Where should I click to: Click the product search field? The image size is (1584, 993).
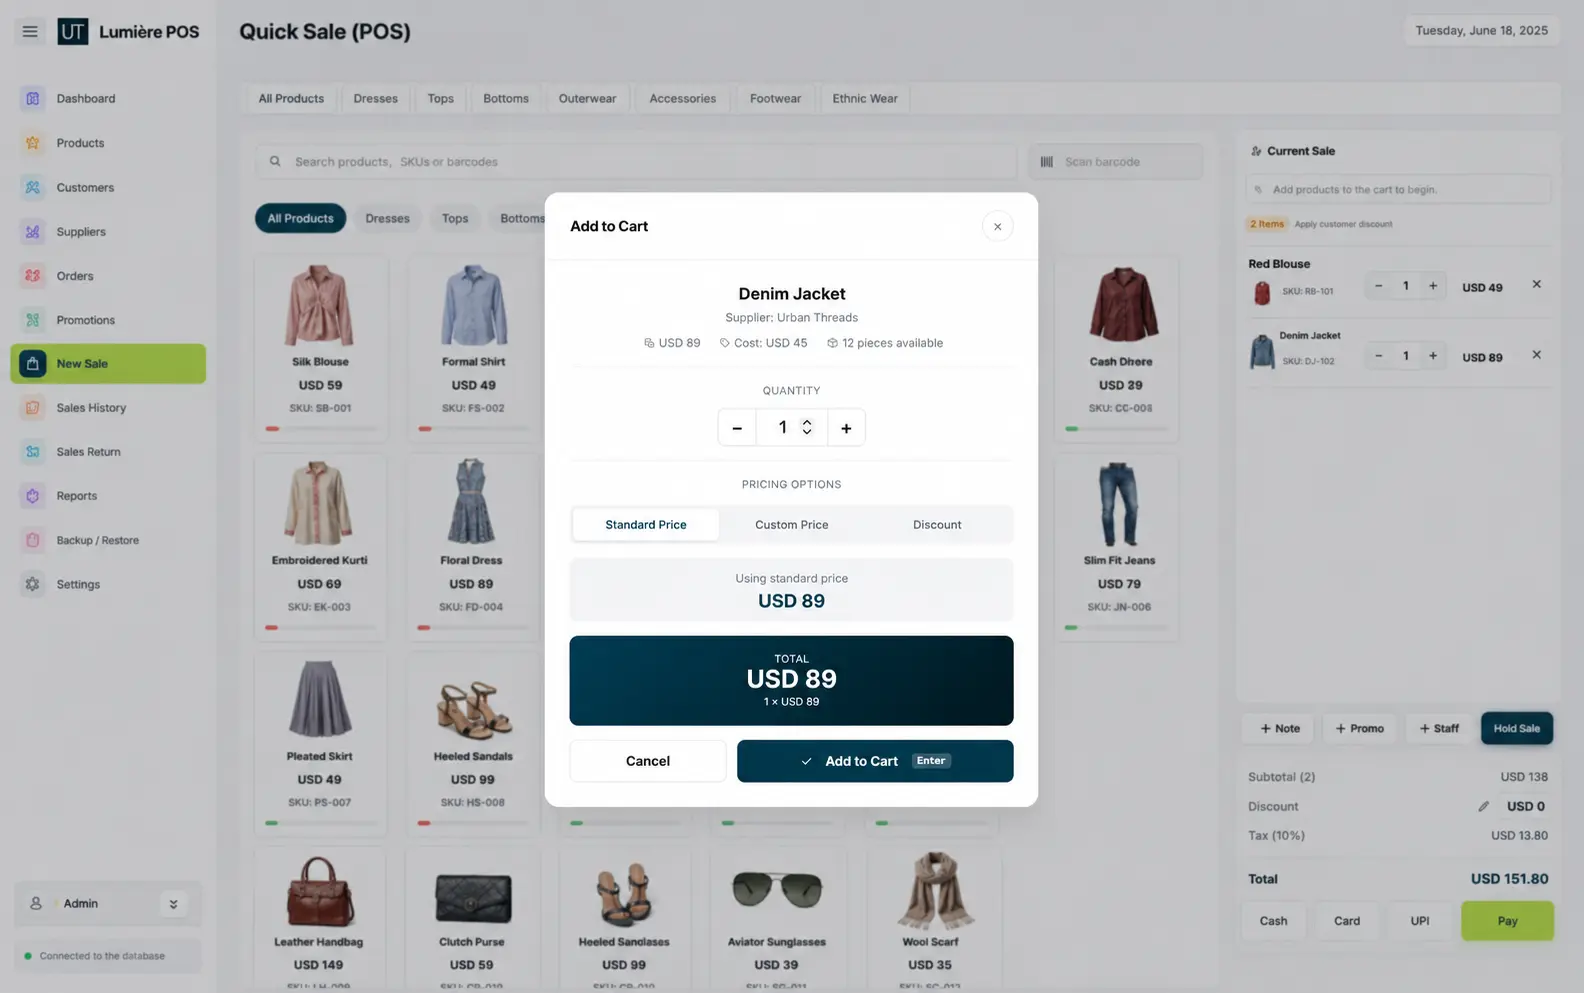click(x=636, y=161)
